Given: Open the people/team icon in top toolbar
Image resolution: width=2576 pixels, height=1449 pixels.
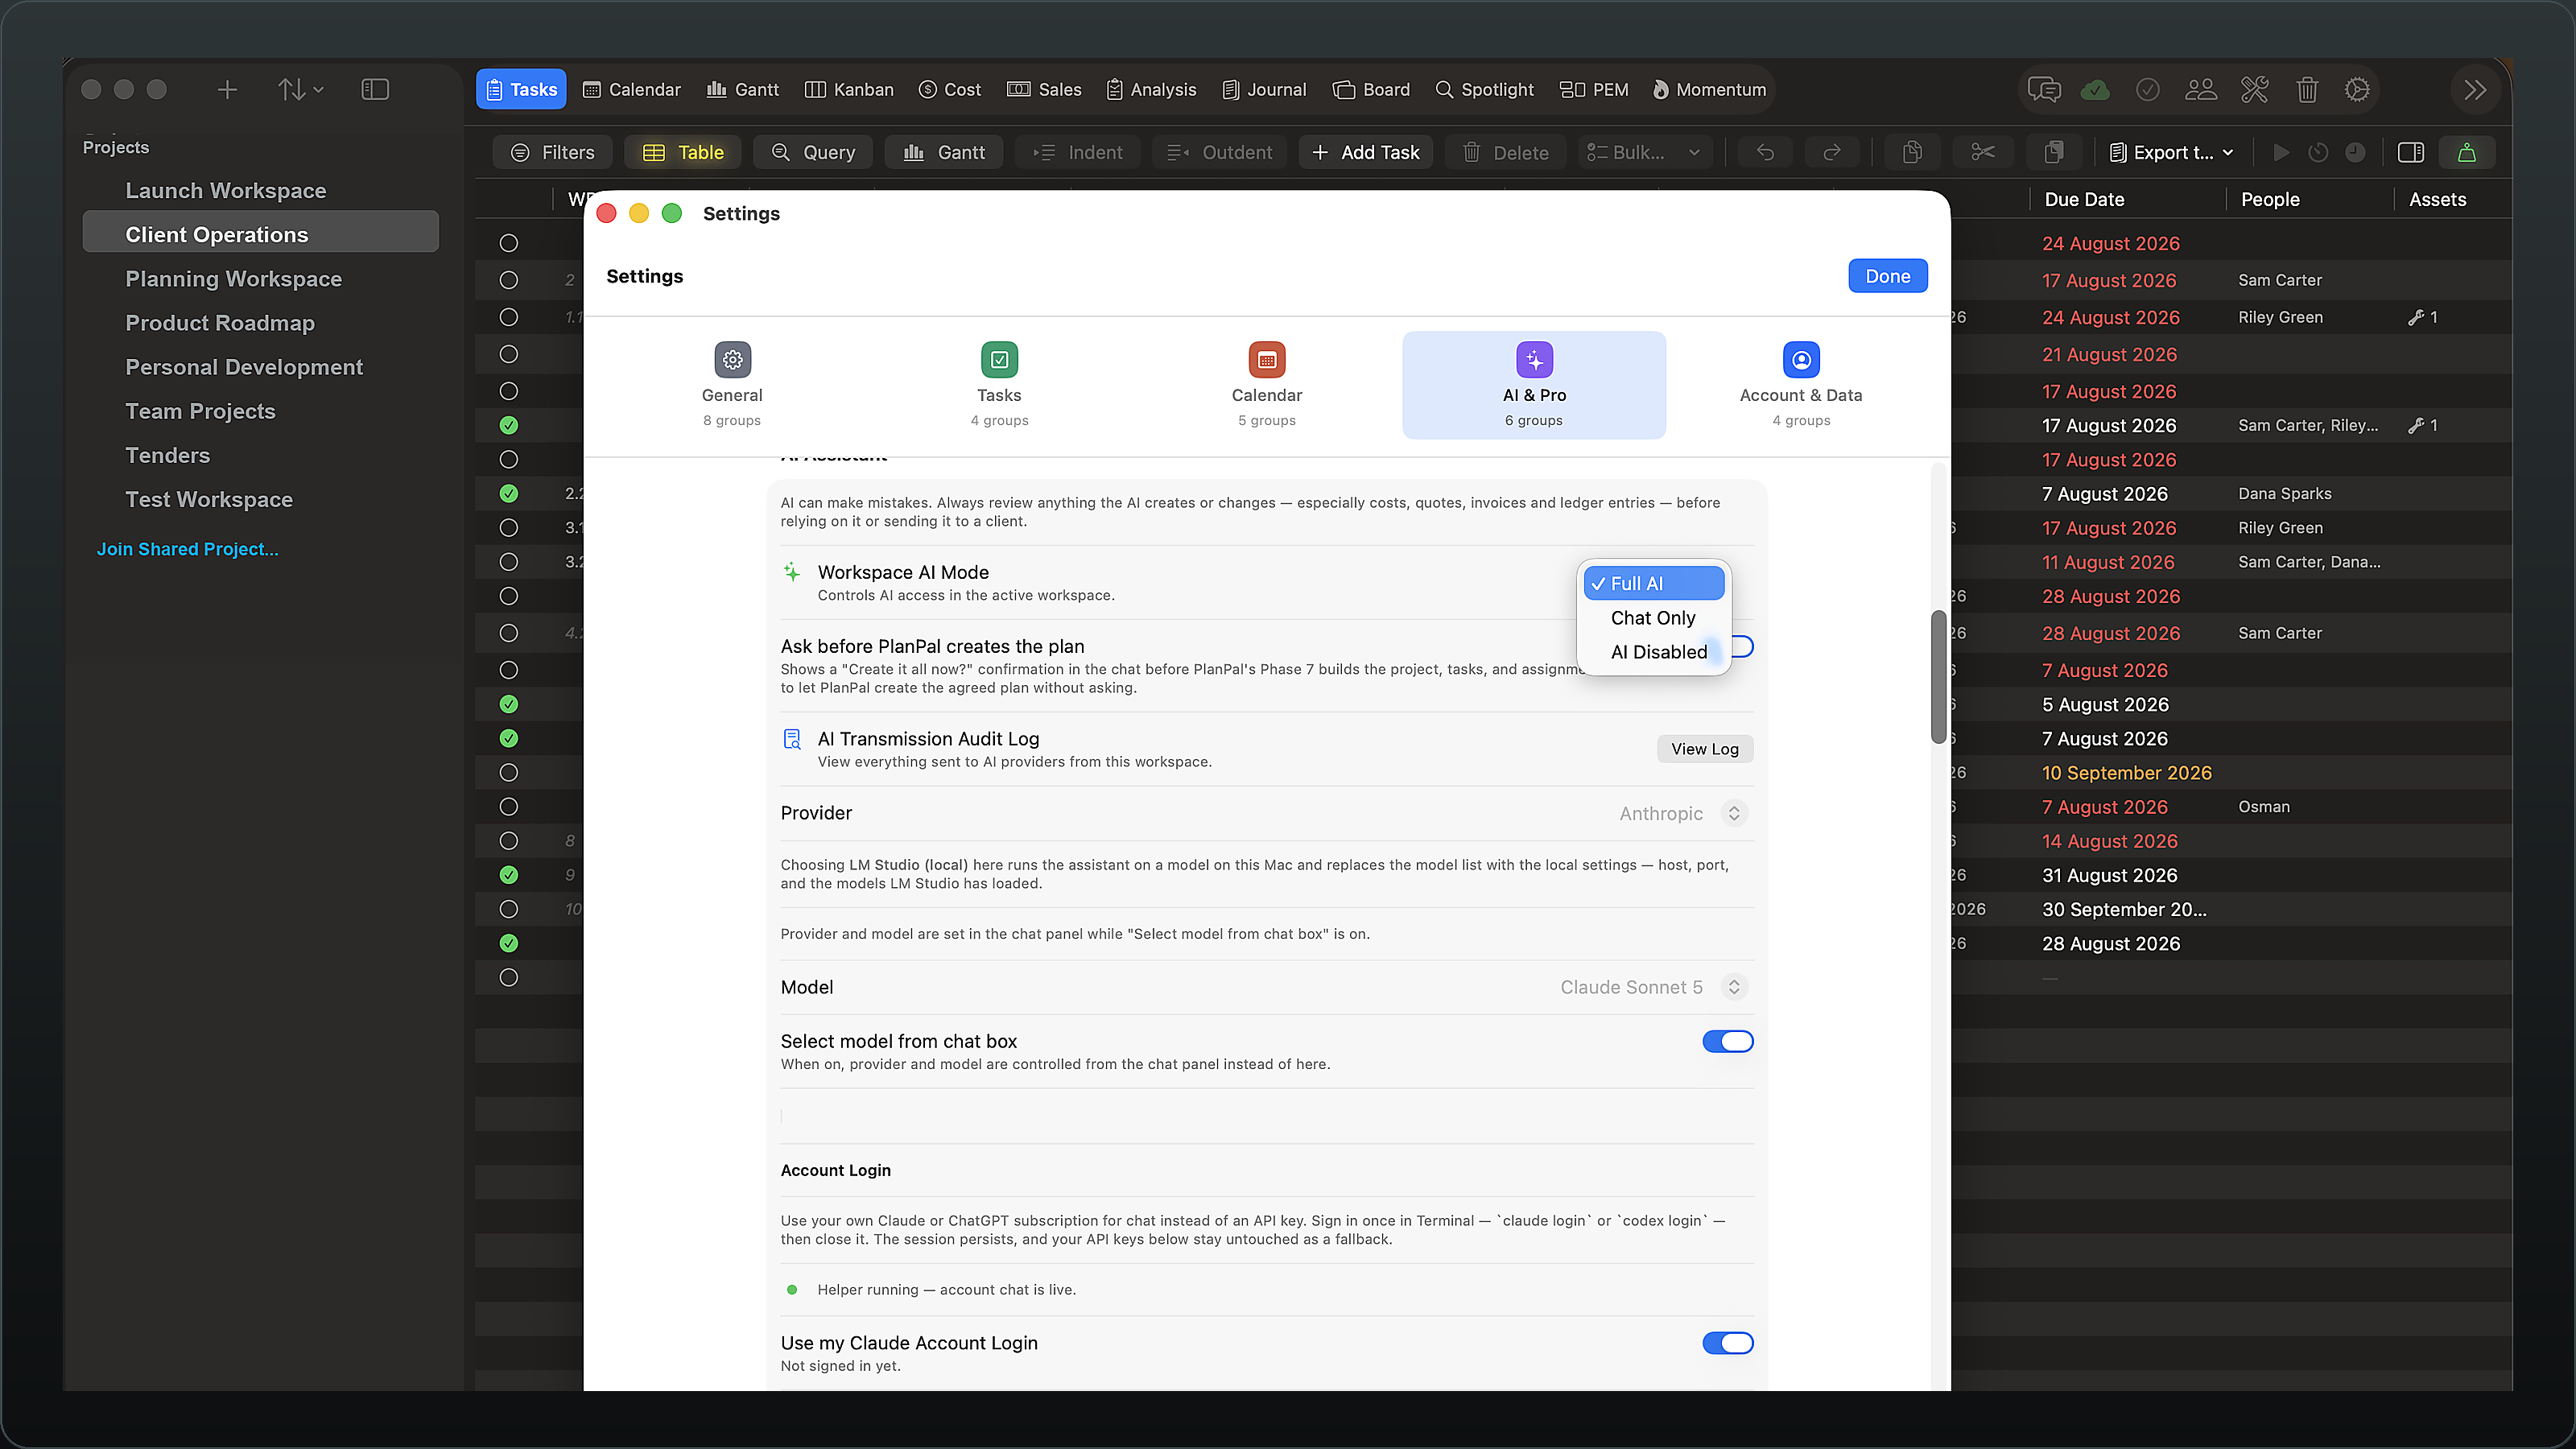Looking at the screenshot, I should (x=2200, y=90).
